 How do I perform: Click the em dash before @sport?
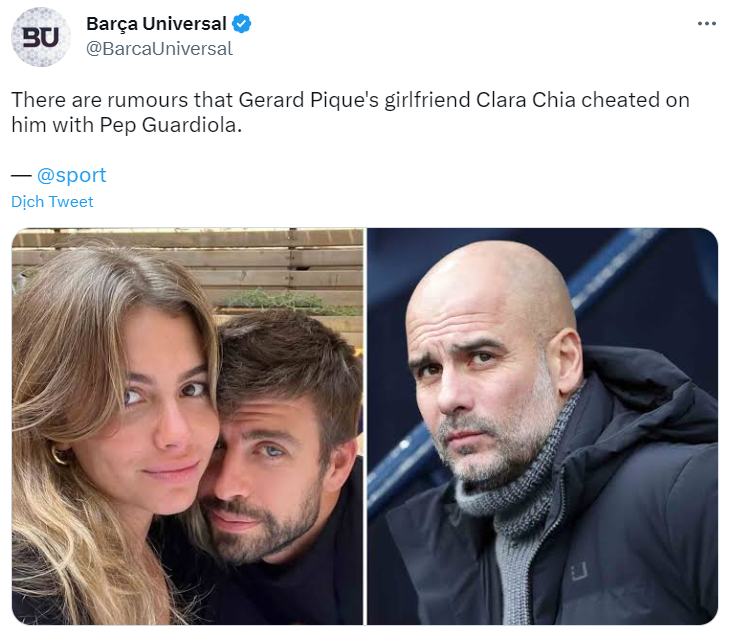click(21, 175)
